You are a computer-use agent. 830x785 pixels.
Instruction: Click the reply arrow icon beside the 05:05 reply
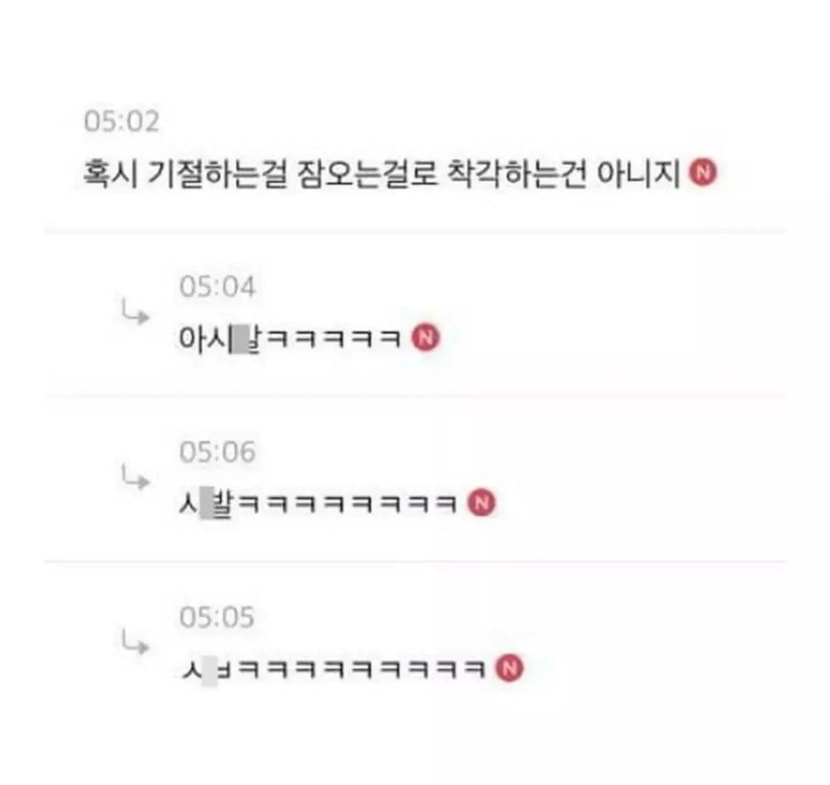135,642
